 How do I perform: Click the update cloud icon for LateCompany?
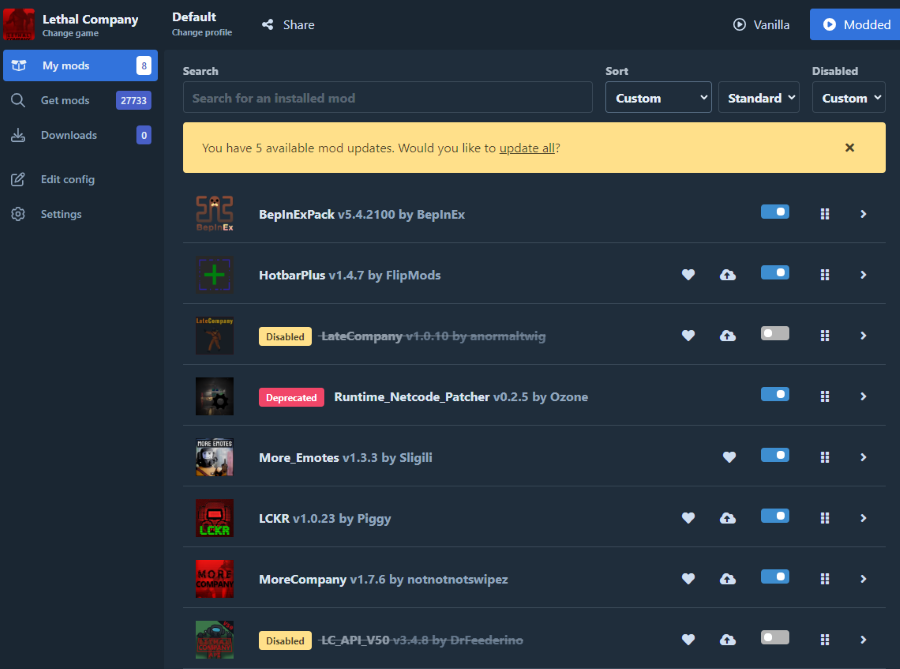pyautogui.click(x=728, y=336)
